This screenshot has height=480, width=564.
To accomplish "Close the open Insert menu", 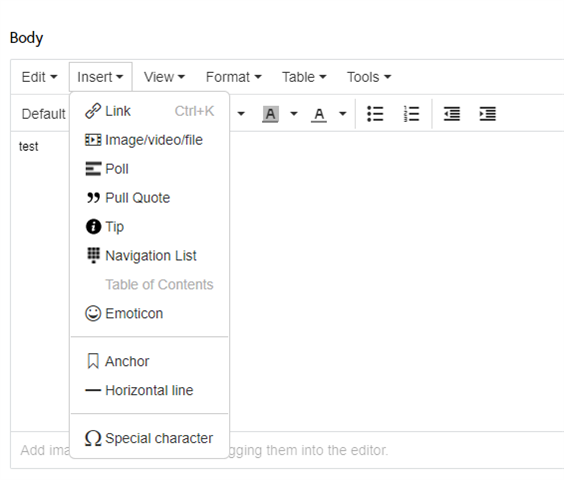I will 100,77.
